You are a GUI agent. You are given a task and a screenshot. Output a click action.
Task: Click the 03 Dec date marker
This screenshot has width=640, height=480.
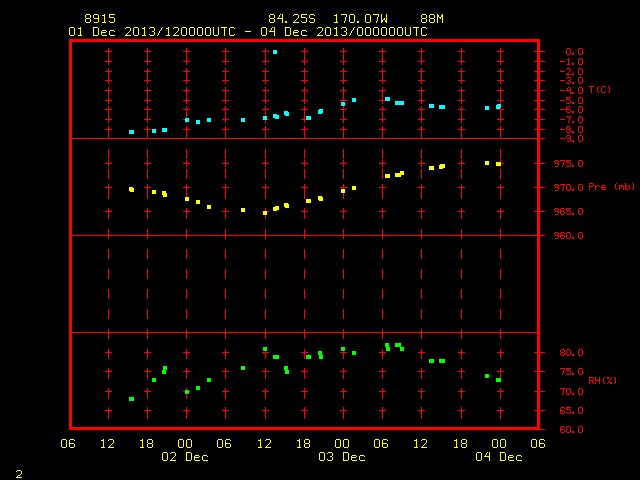click(342, 457)
